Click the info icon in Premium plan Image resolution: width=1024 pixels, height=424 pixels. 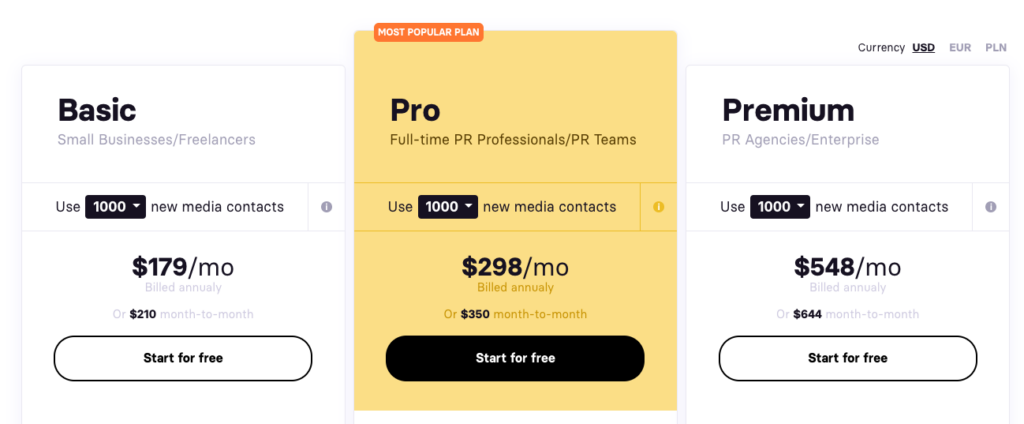coord(990,207)
